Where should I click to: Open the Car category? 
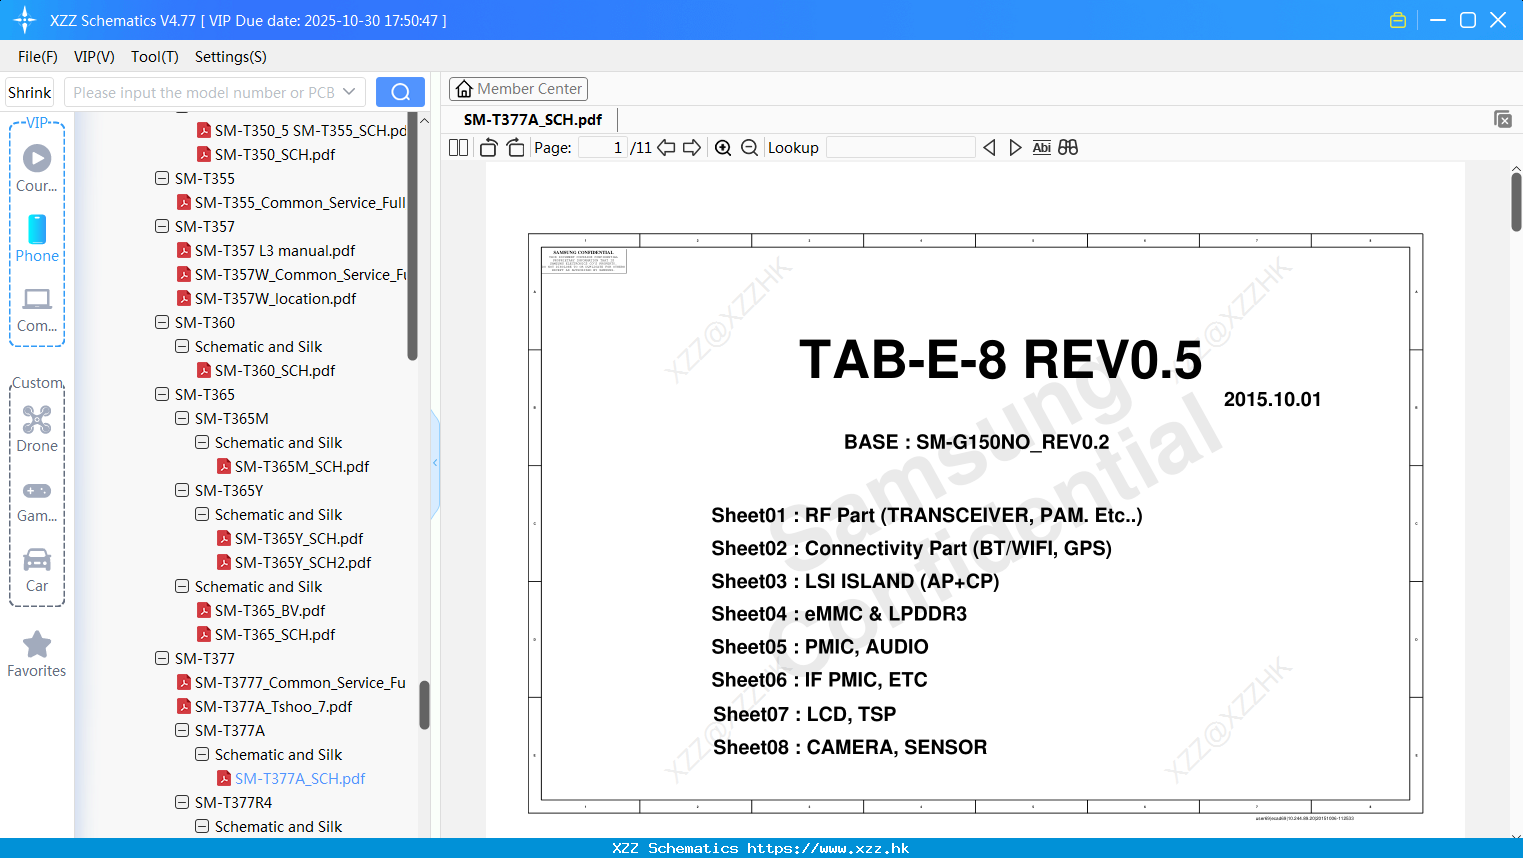(x=37, y=570)
